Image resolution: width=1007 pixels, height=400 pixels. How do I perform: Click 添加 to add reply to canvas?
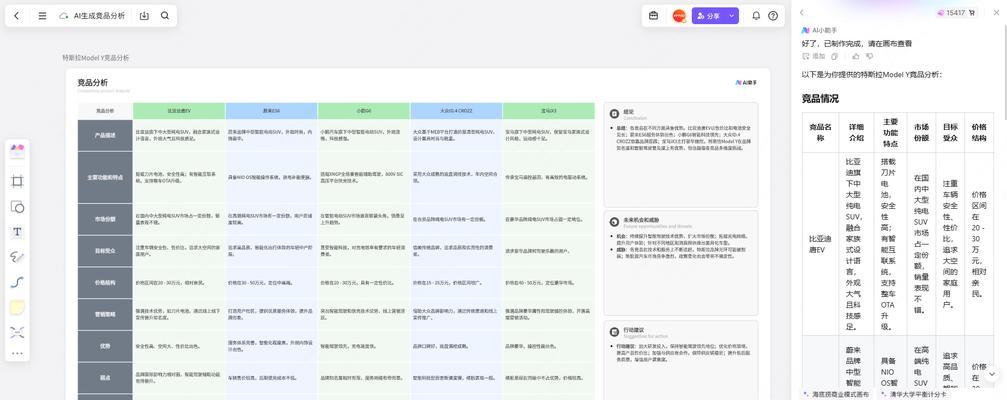click(x=814, y=57)
